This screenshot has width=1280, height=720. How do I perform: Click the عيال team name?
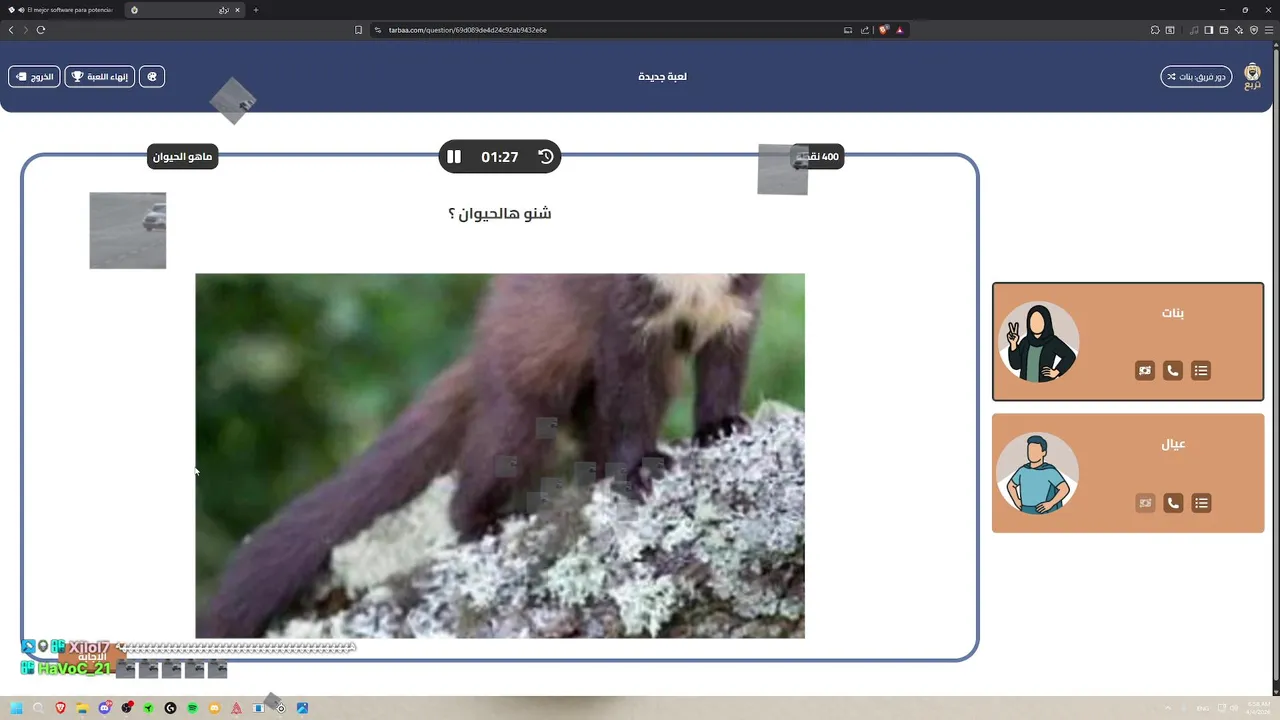click(x=1173, y=444)
